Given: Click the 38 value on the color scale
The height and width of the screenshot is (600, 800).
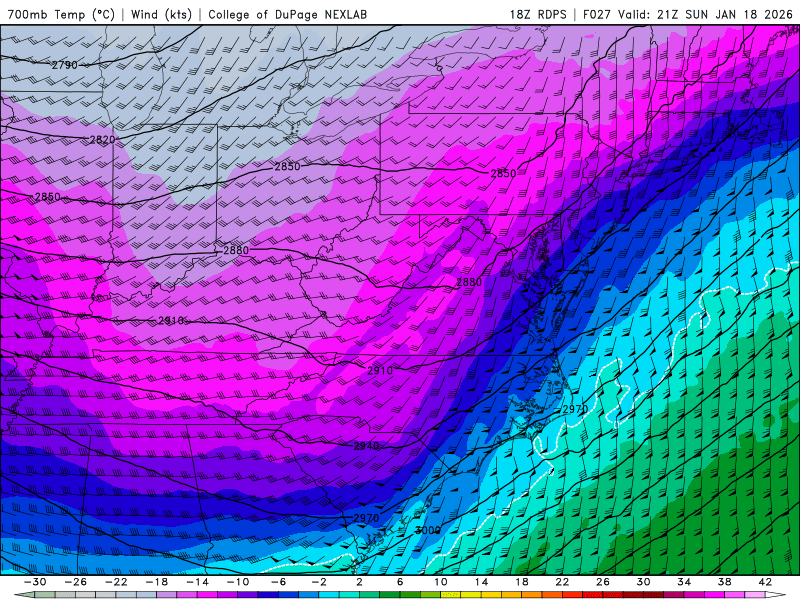Looking at the screenshot, I should click(x=724, y=582).
